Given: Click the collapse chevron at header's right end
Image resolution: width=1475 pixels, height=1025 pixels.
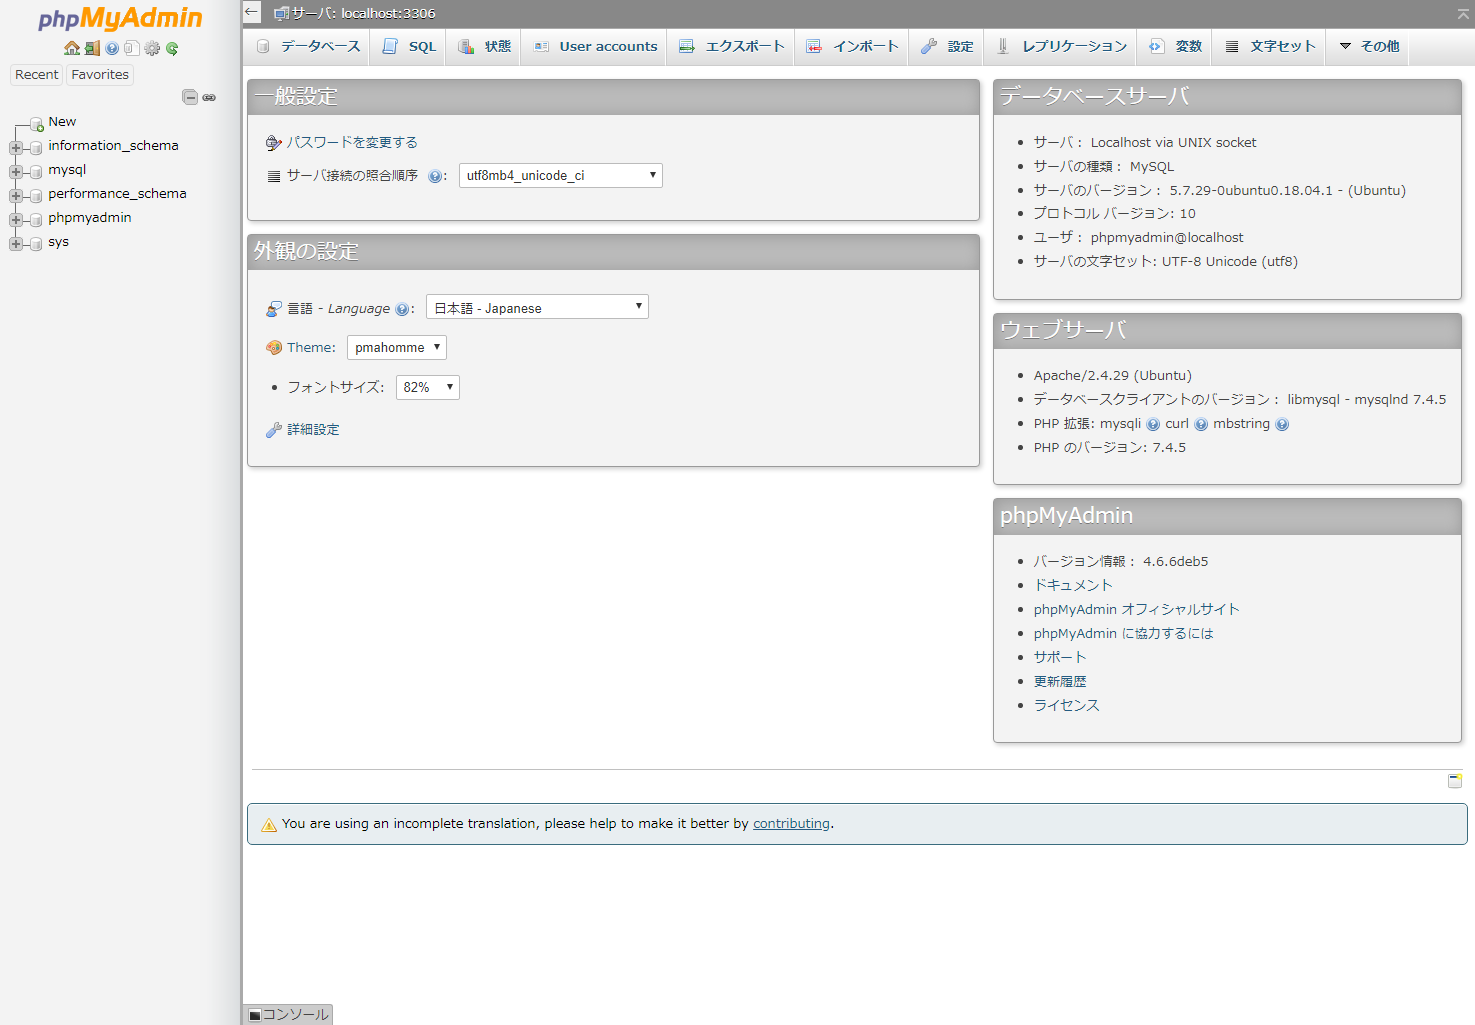Looking at the screenshot, I should (1463, 14).
